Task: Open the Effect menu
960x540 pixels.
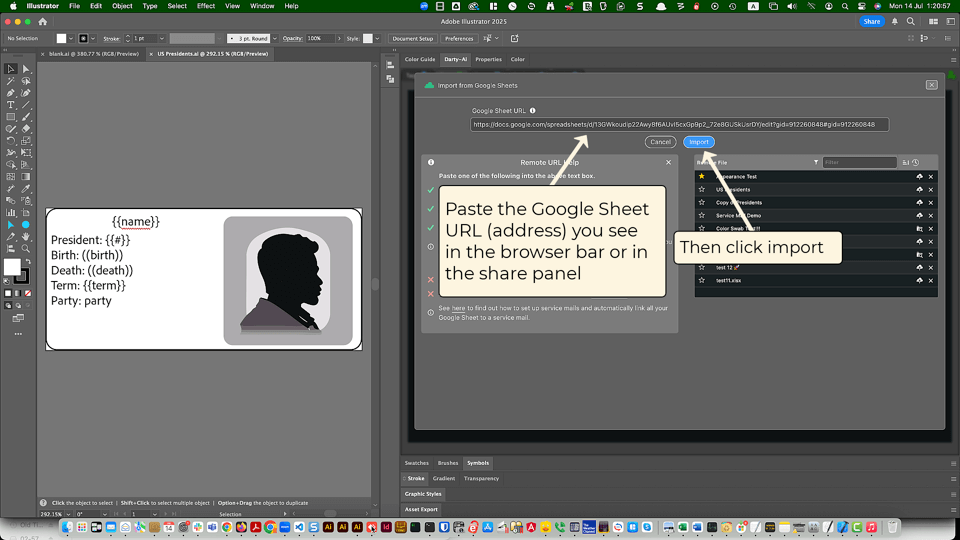Action: point(206,6)
